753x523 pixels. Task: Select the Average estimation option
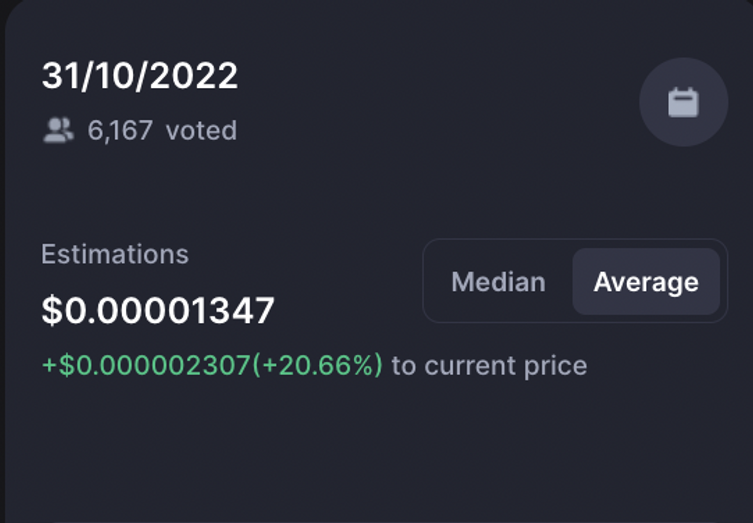tap(646, 281)
